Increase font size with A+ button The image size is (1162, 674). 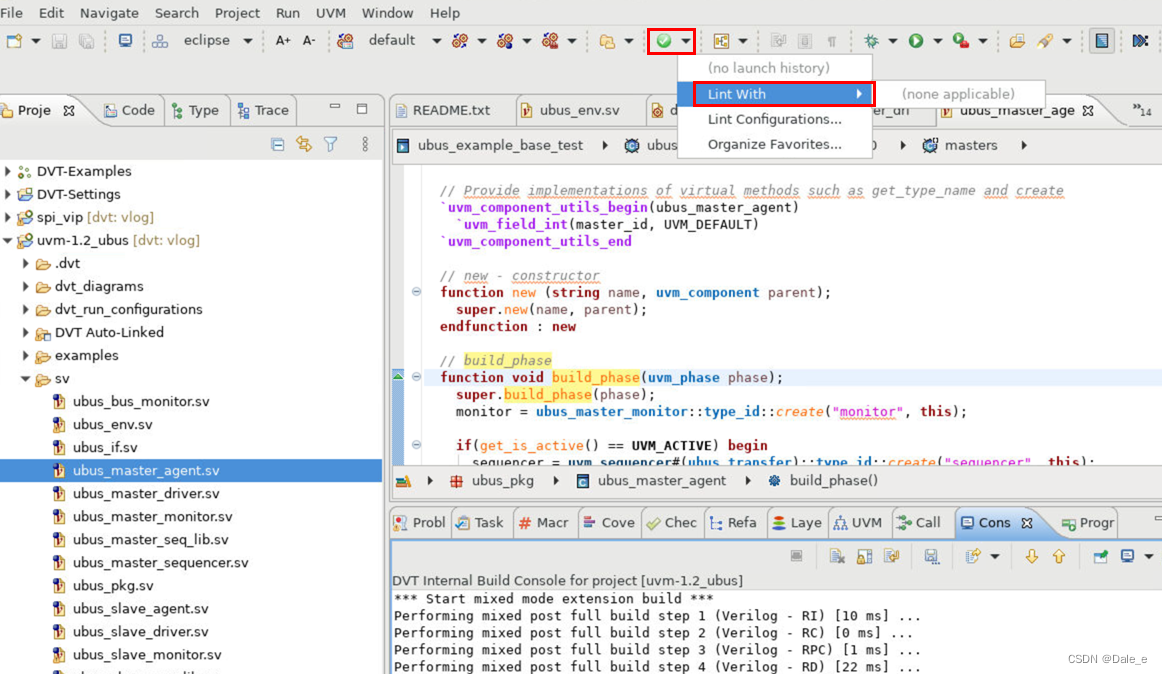(283, 41)
